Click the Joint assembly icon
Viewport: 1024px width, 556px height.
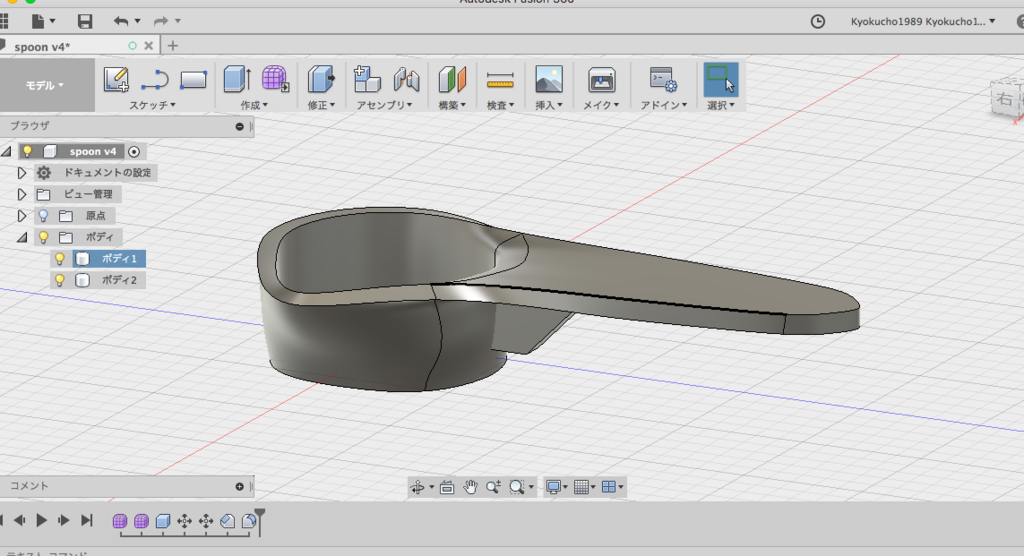pos(406,79)
